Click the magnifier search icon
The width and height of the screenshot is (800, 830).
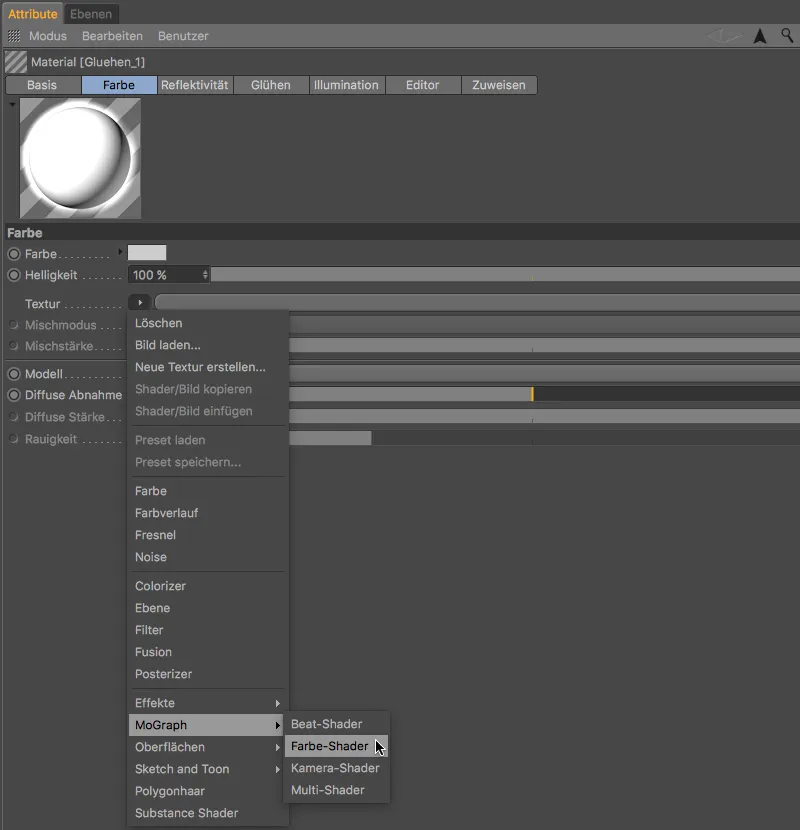click(x=787, y=35)
